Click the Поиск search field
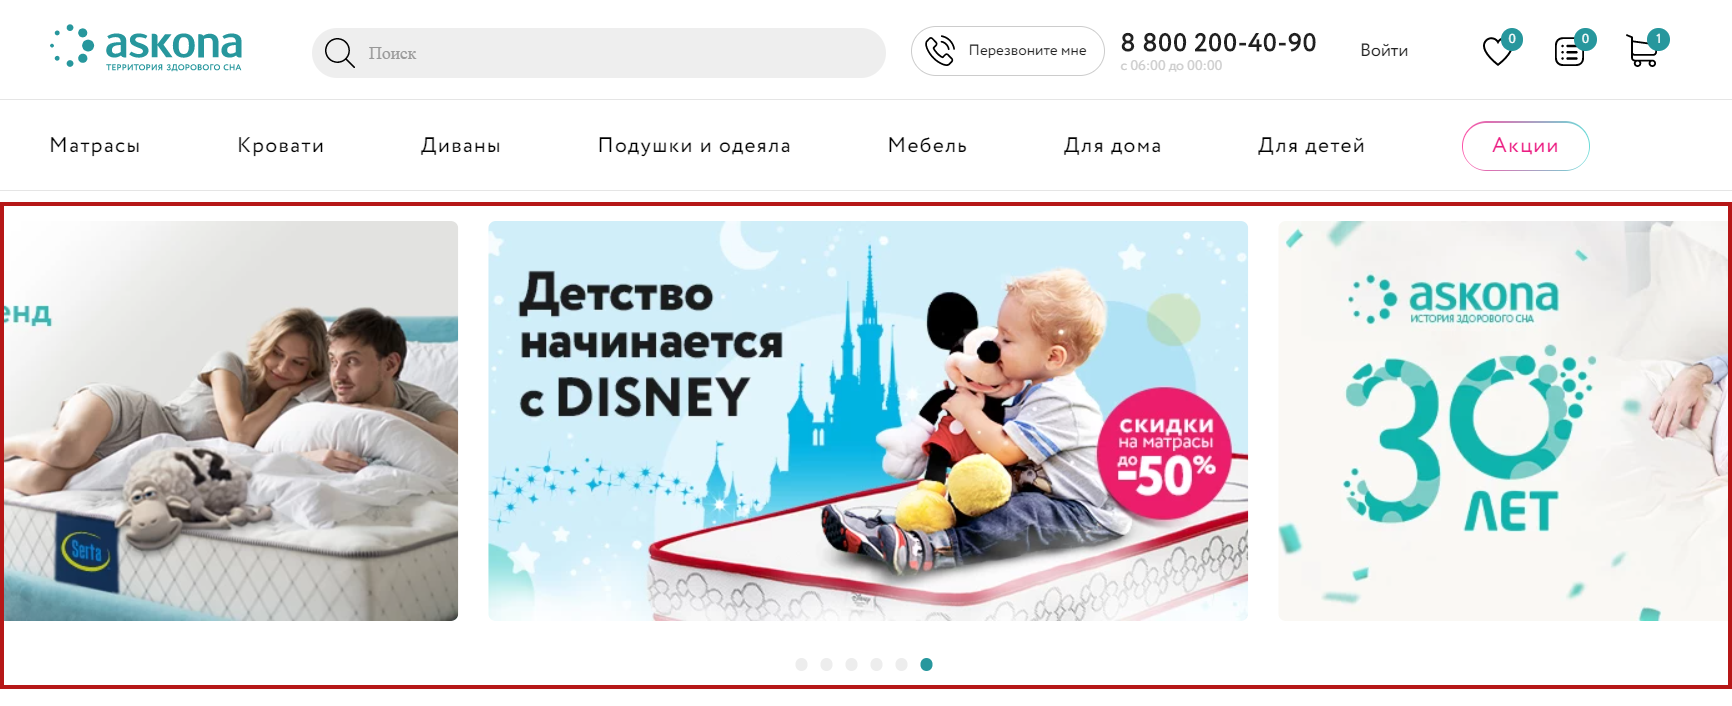 click(x=598, y=53)
